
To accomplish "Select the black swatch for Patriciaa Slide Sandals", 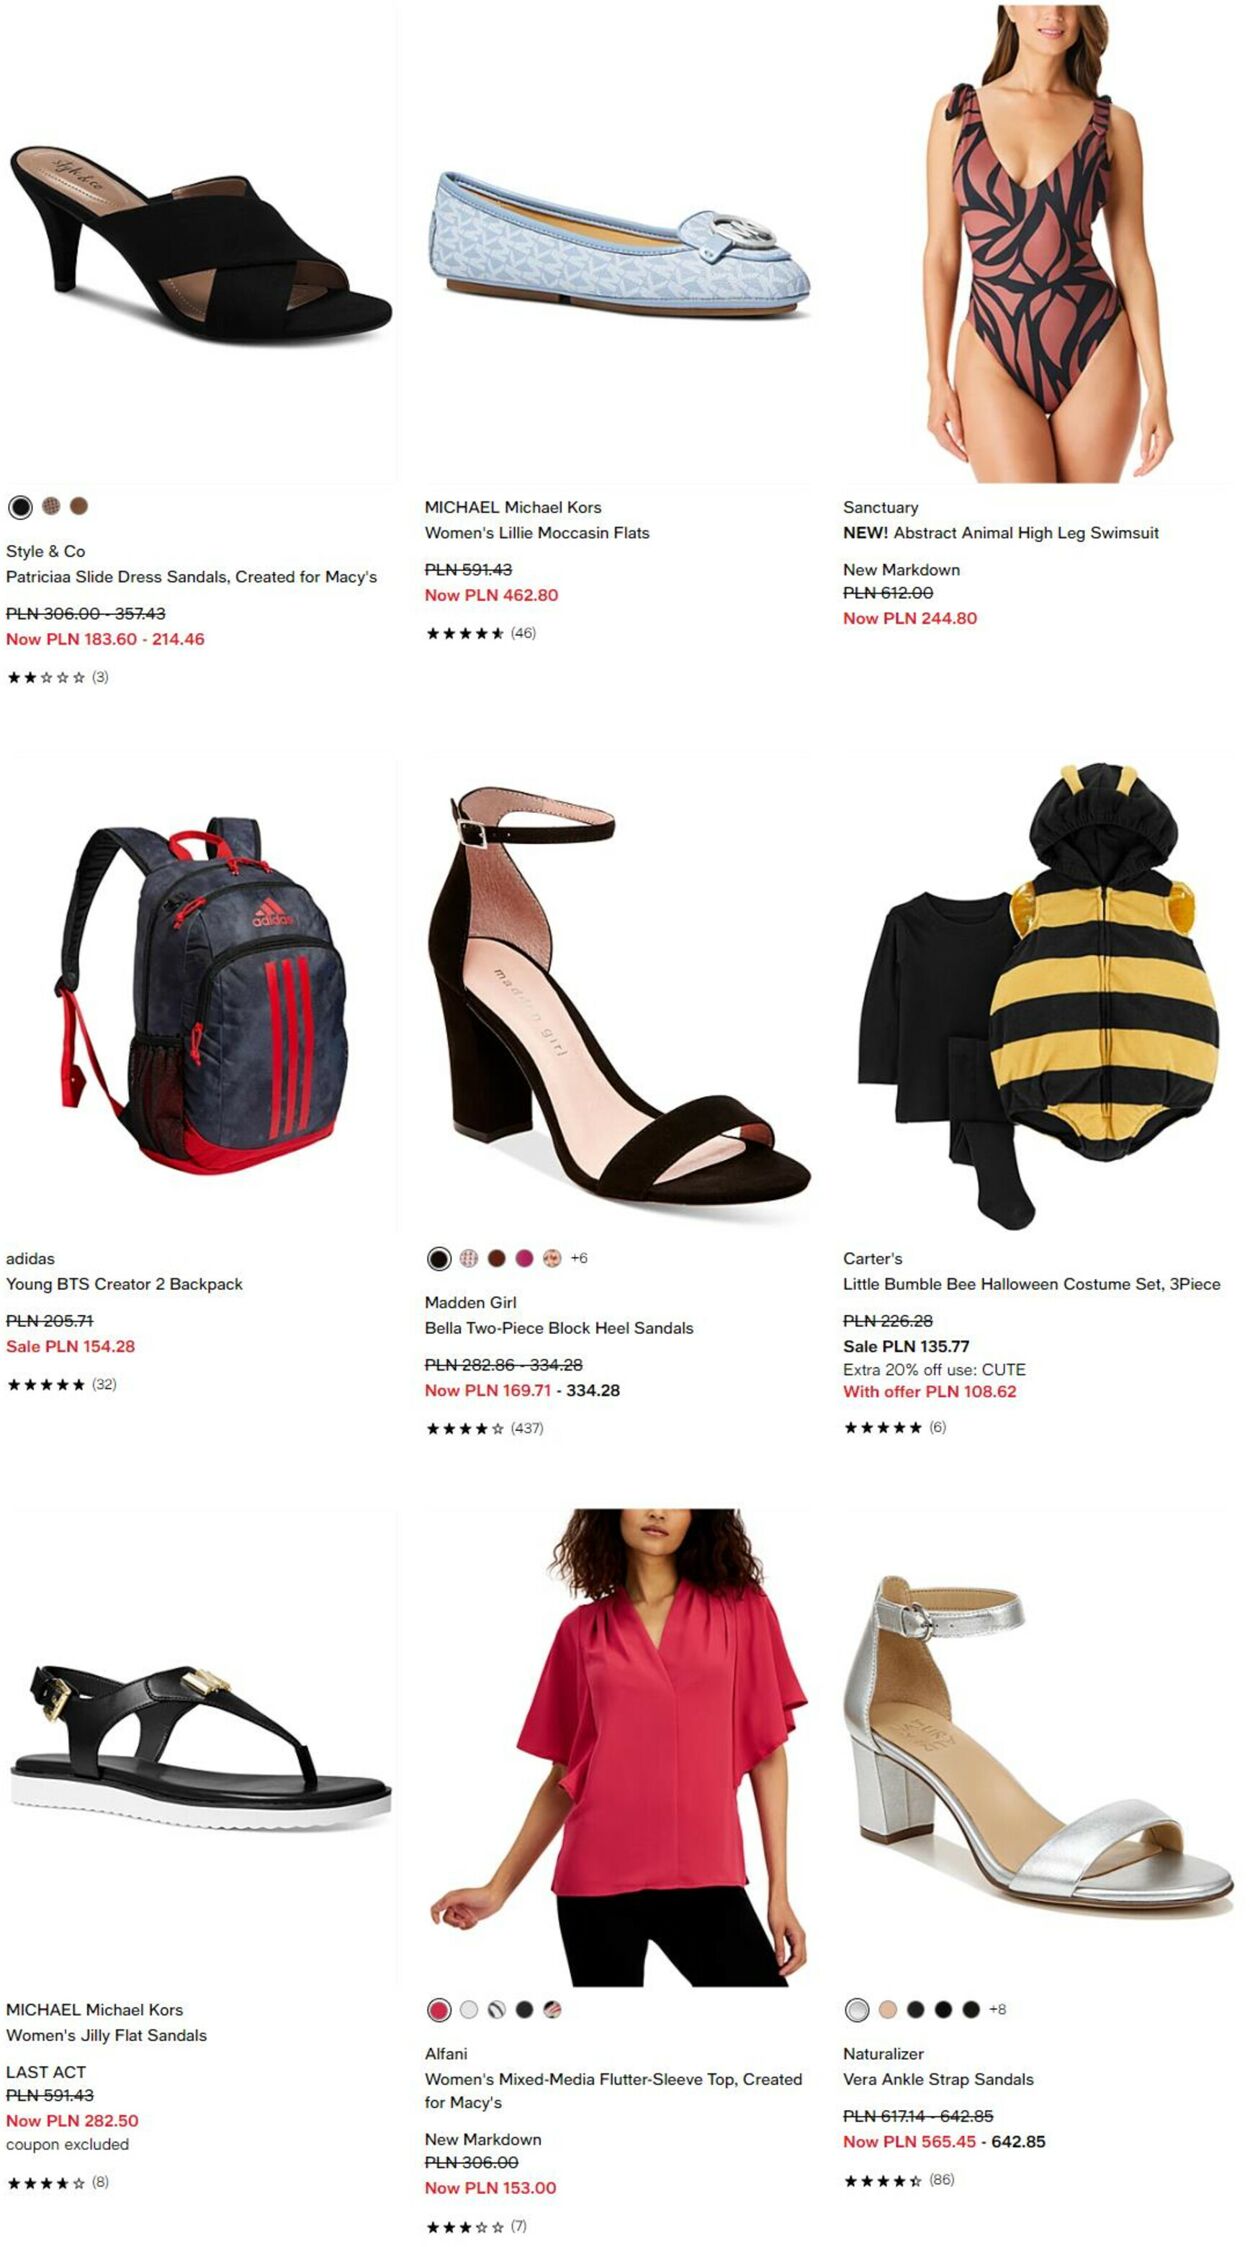I will [20, 507].
